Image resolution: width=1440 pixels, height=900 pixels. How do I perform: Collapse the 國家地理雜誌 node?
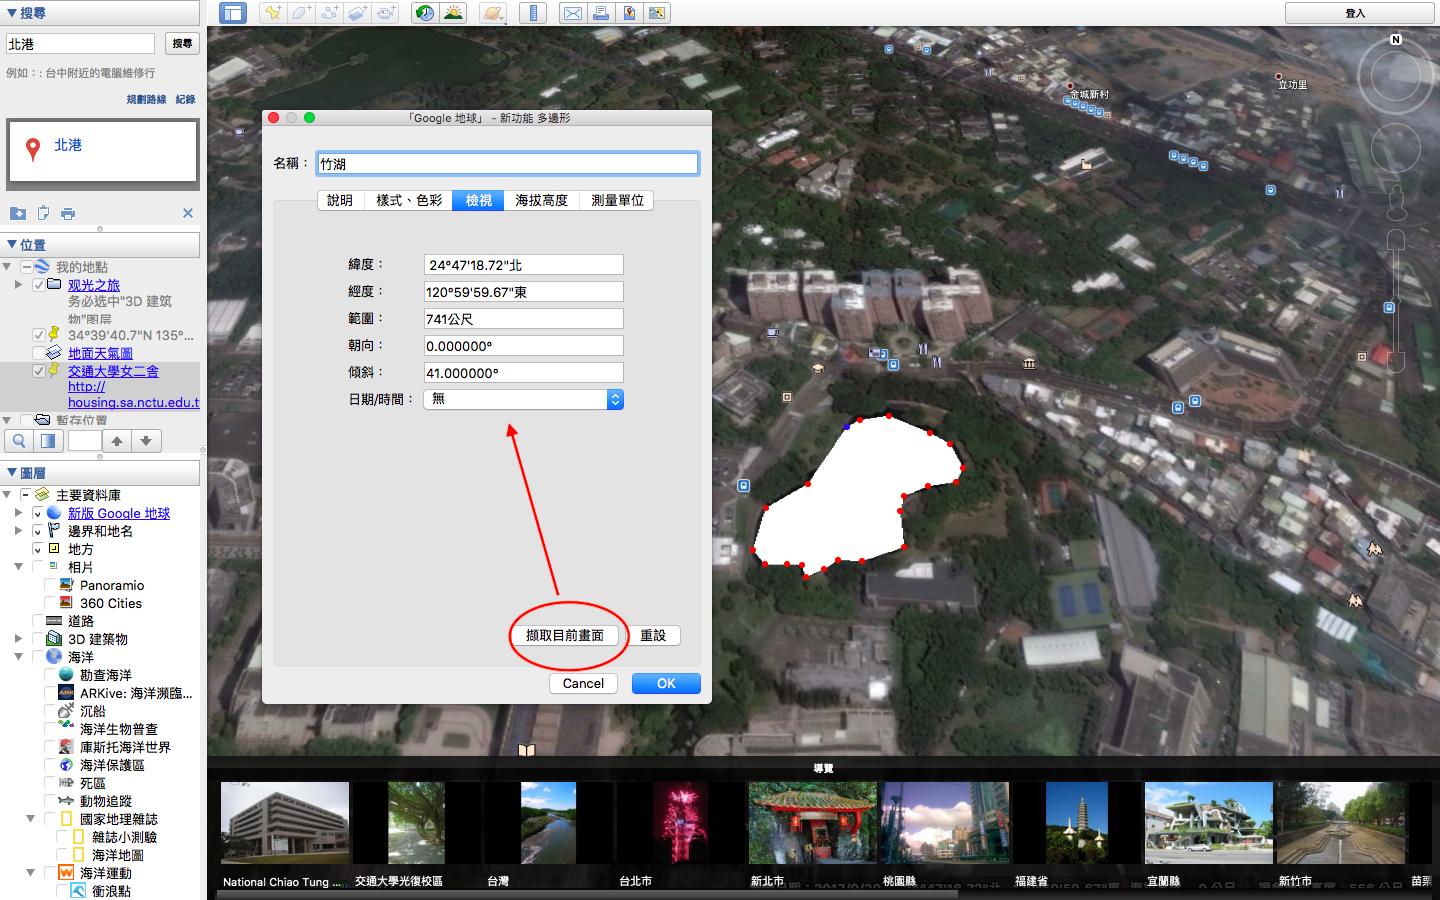(x=30, y=819)
